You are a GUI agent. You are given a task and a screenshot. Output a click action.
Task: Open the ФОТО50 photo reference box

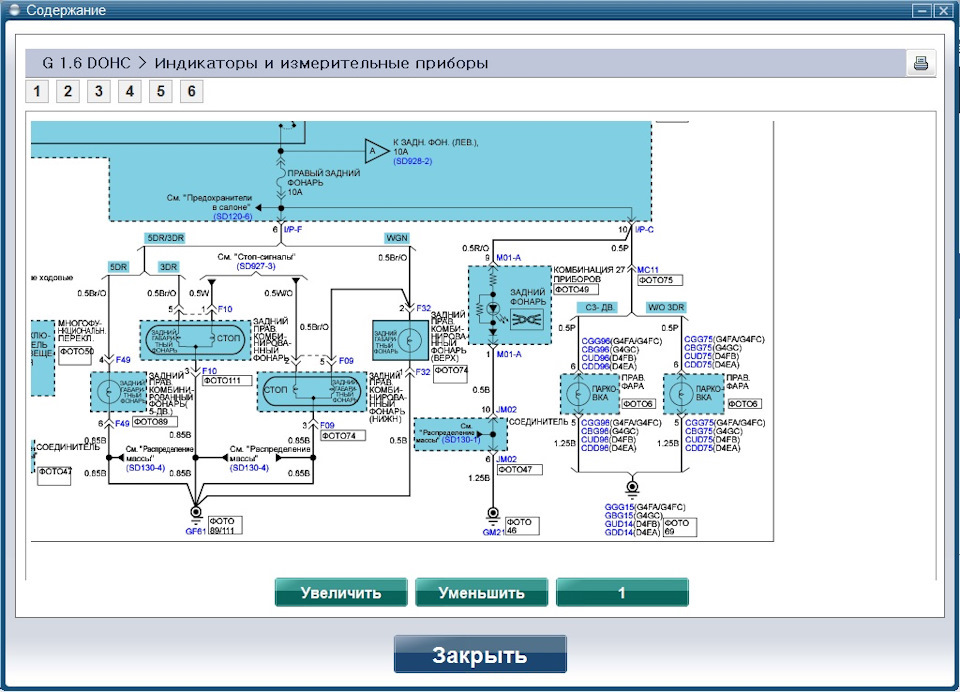[75, 356]
